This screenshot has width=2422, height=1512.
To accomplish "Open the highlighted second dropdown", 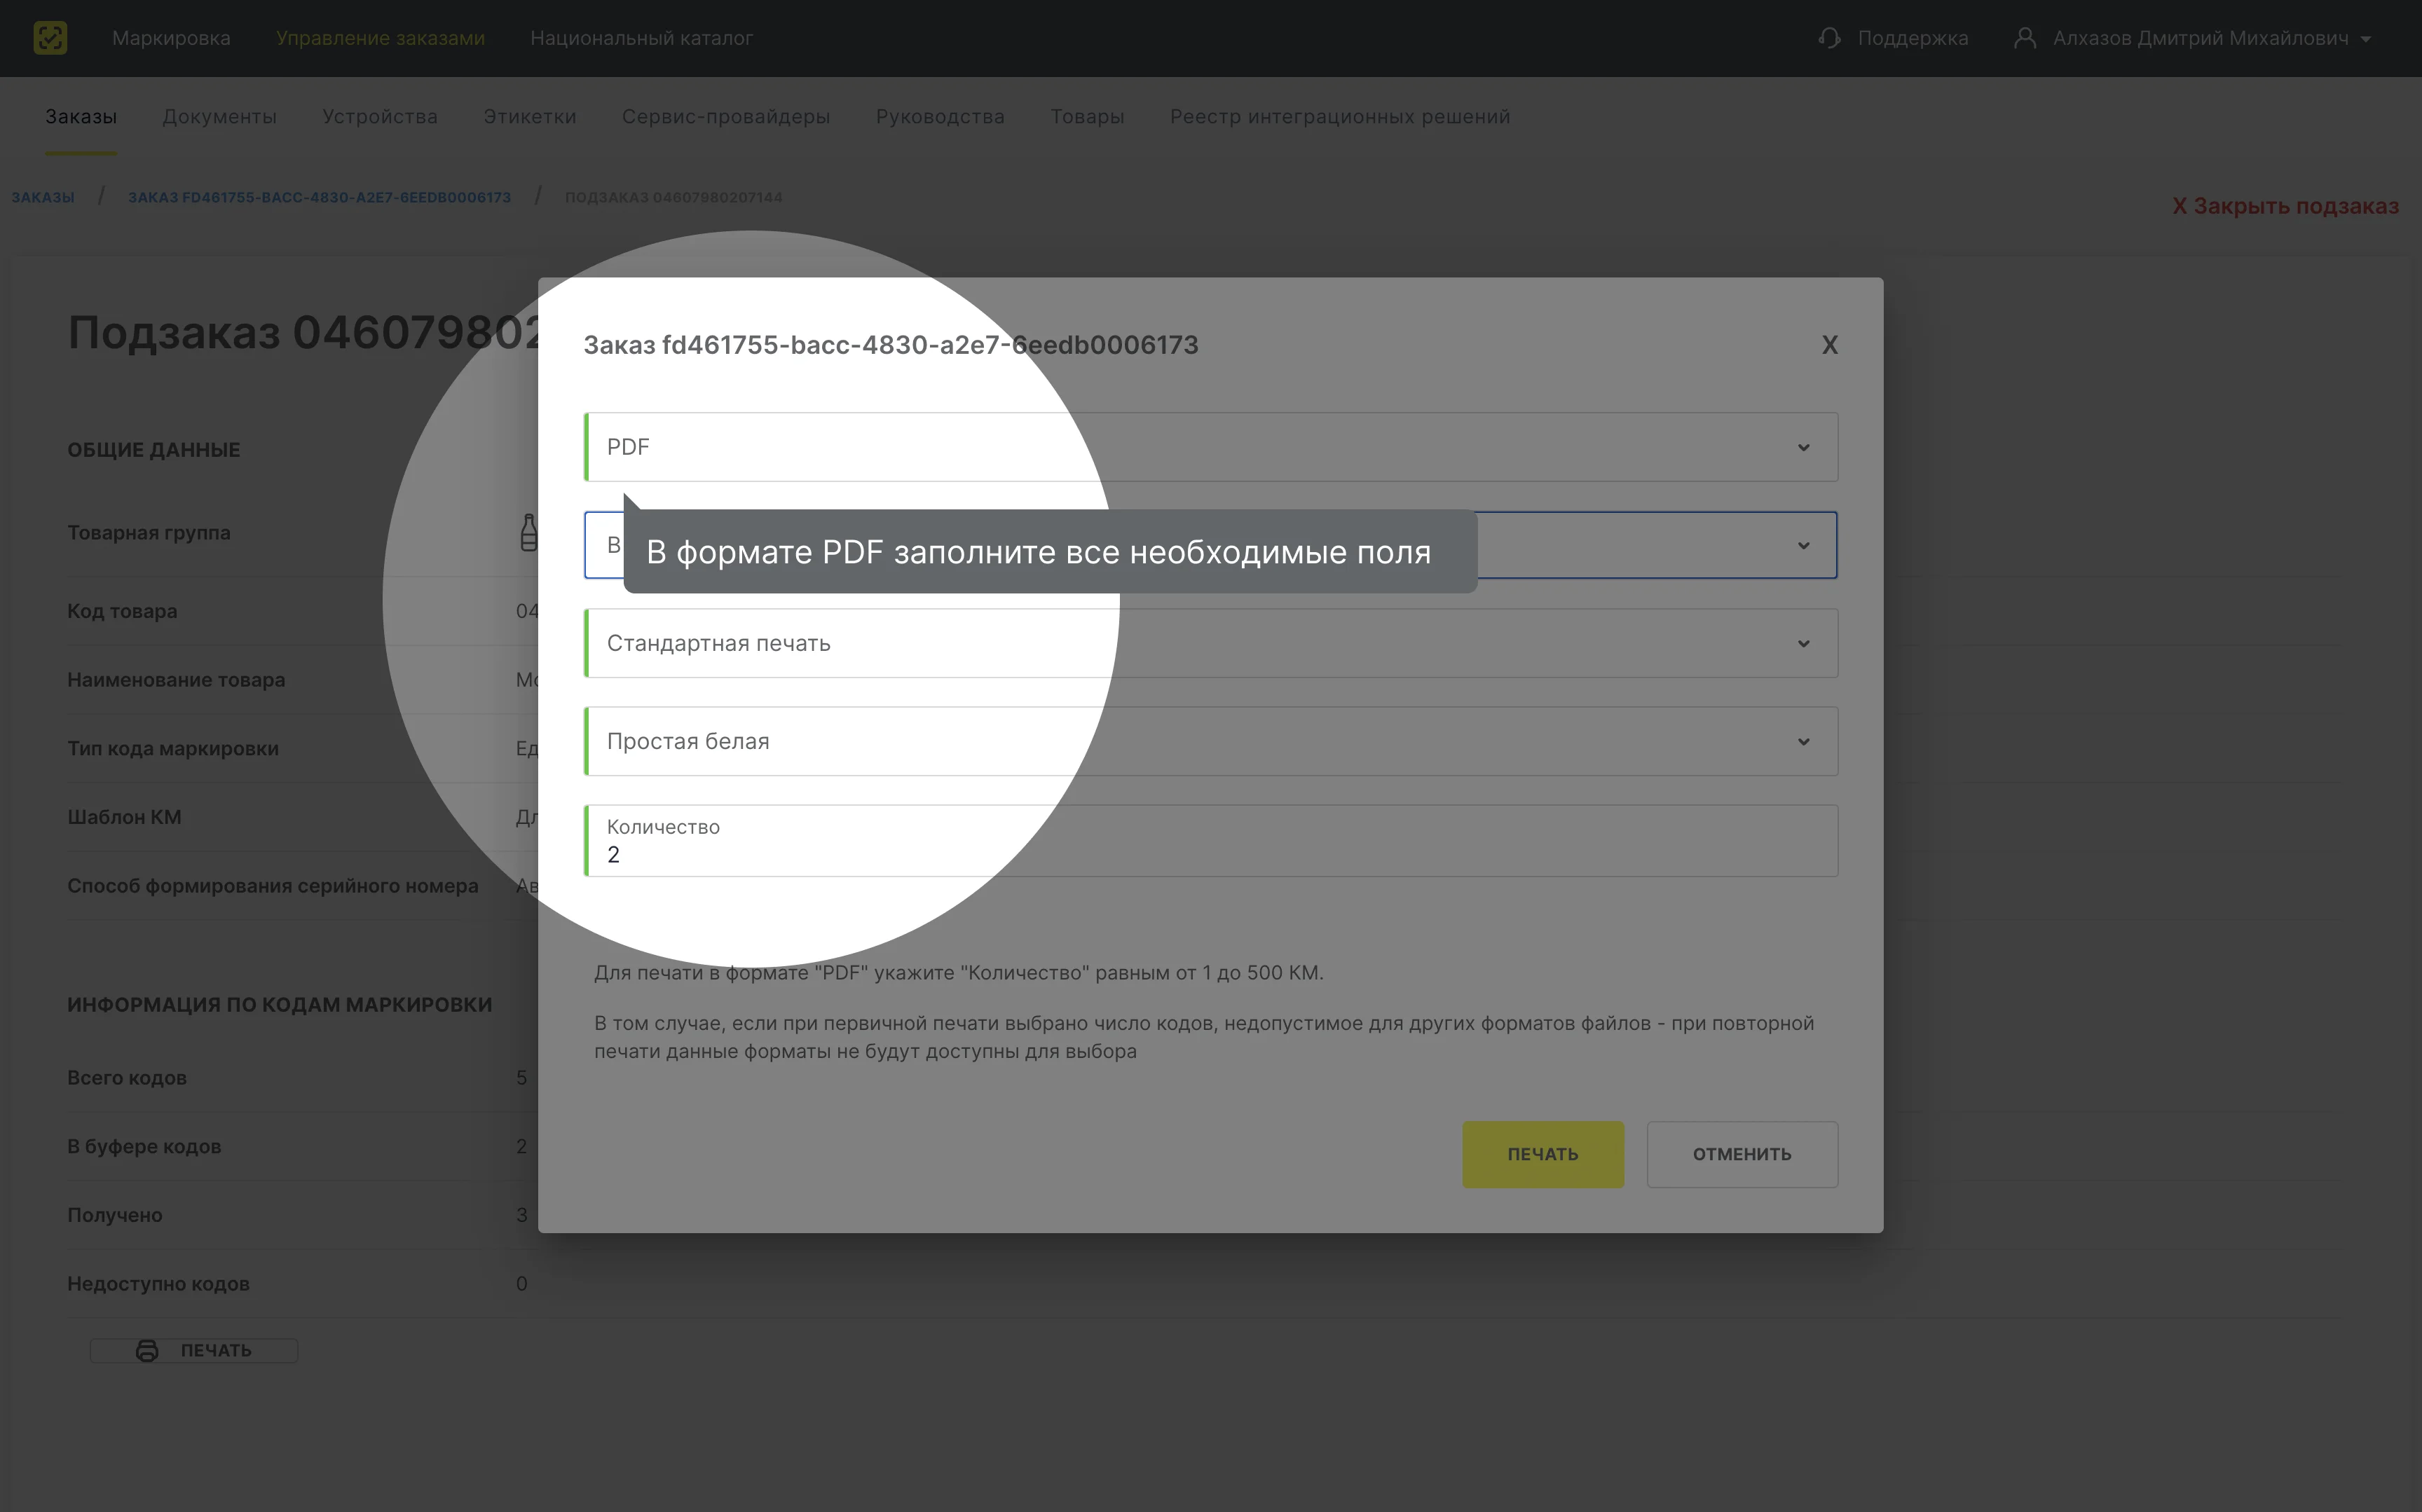I will pos(1210,545).
